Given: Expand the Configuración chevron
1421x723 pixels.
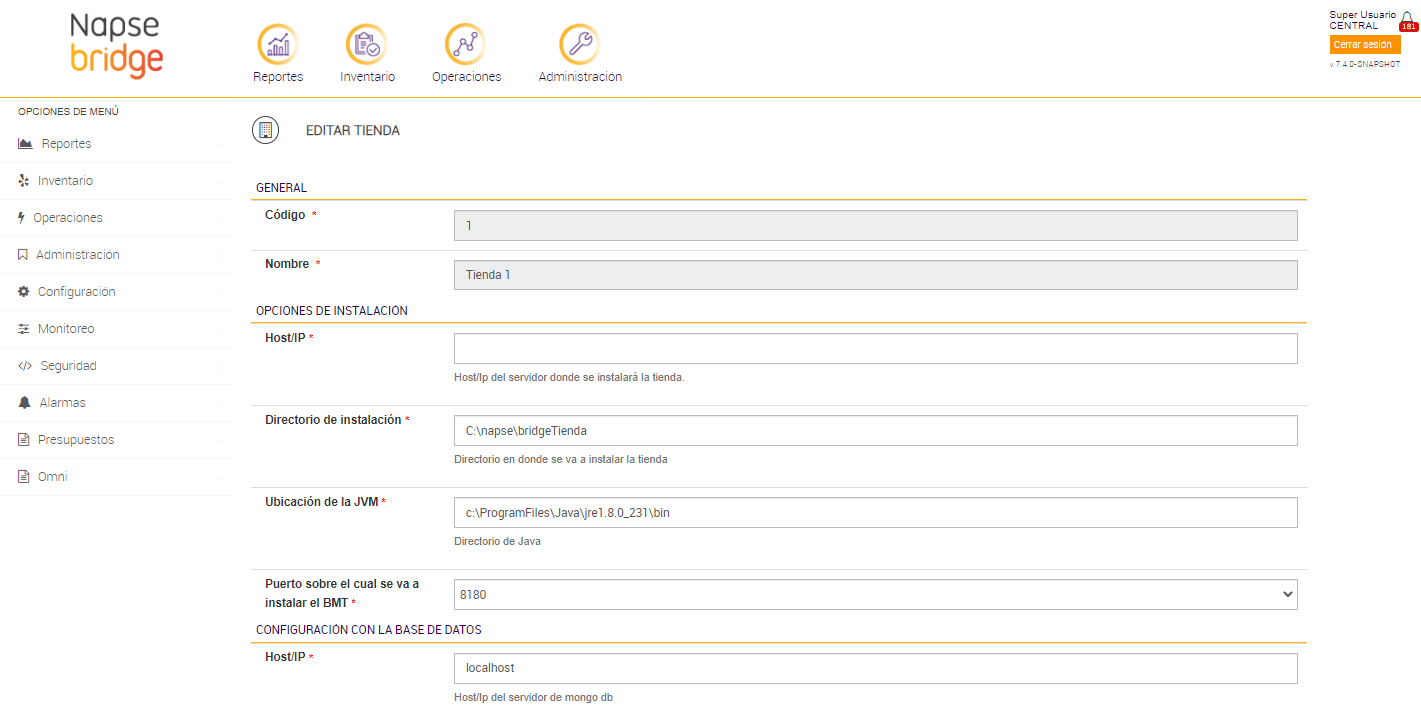Looking at the screenshot, I should (220, 292).
